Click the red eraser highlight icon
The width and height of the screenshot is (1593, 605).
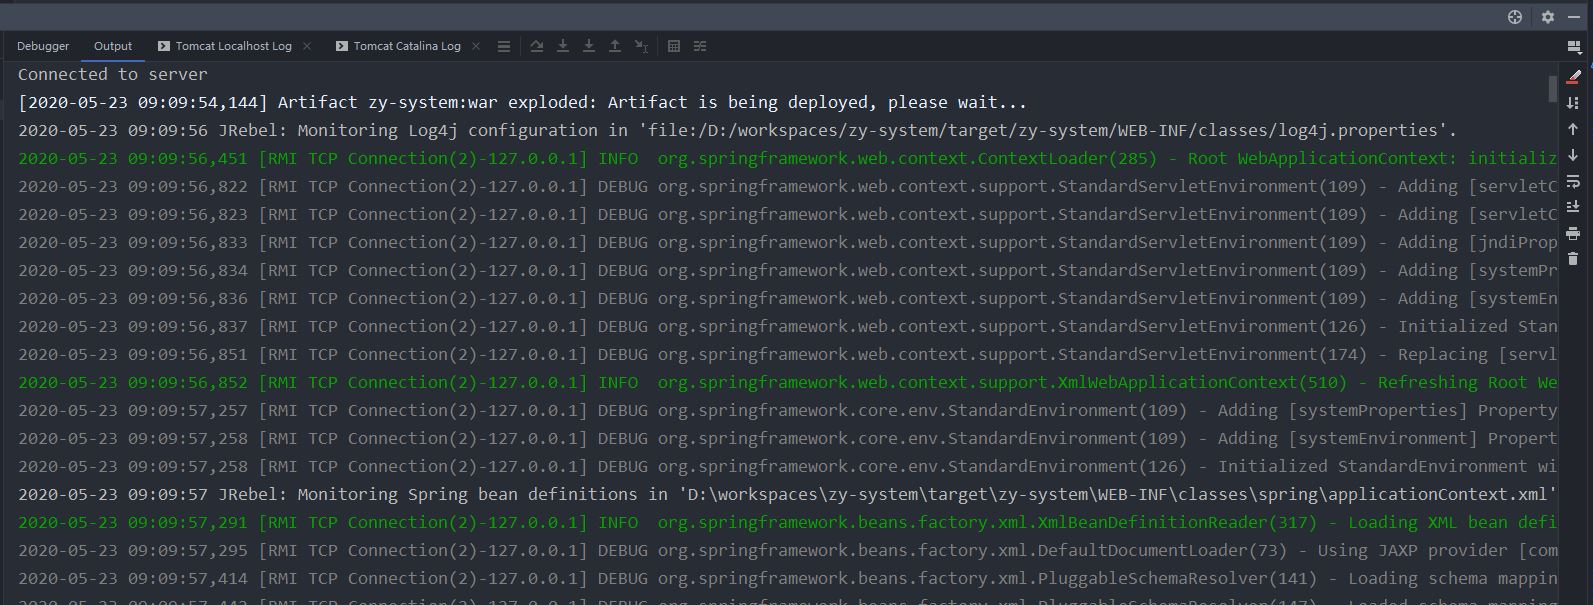click(1573, 77)
